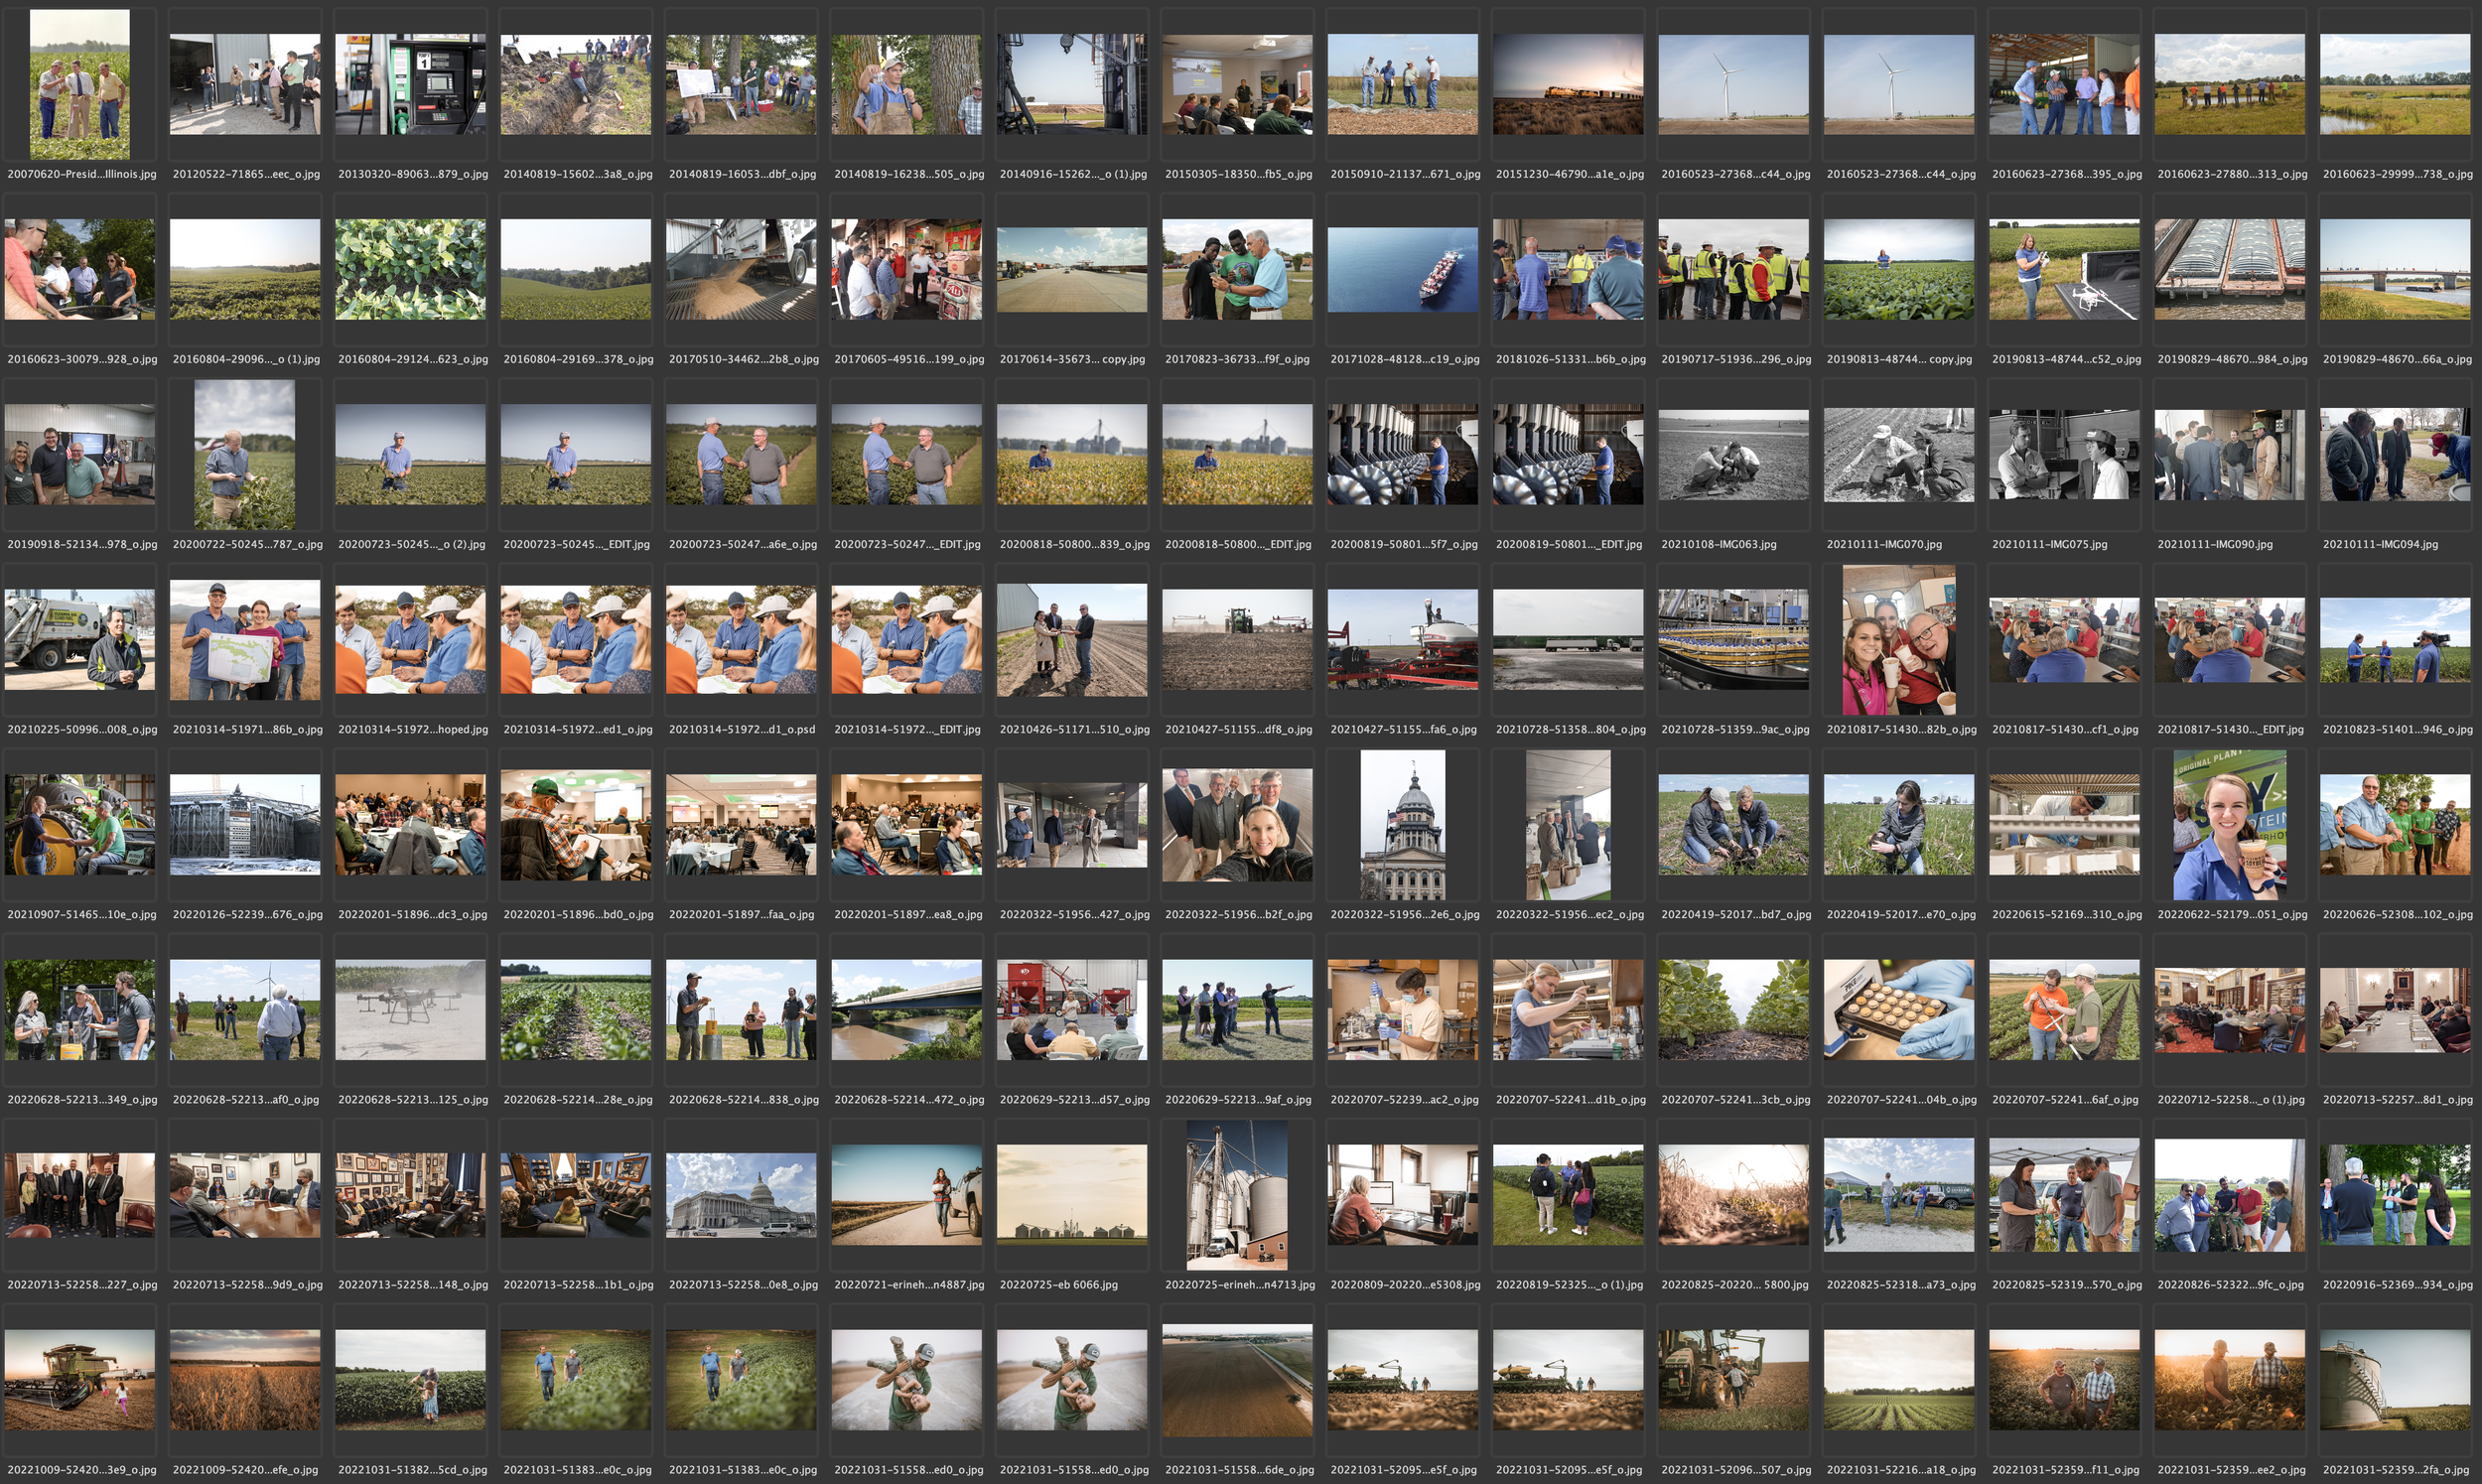This screenshot has width=2482, height=1484.
Task: Click the soybean leaves close-up thumbnail
Action: [410, 270]
